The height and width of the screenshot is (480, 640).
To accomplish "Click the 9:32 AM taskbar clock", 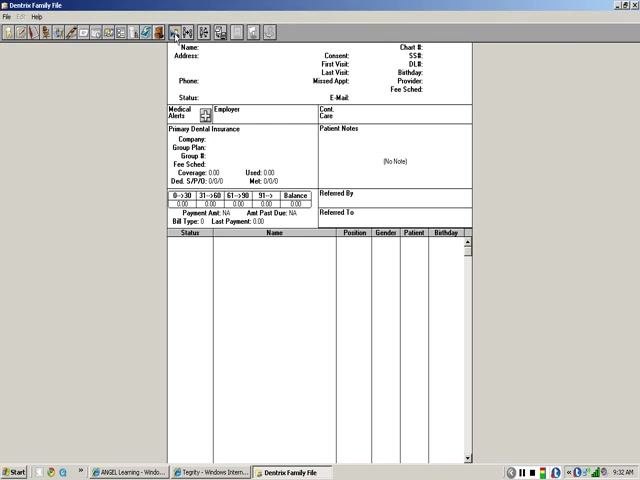I will 623,472.
